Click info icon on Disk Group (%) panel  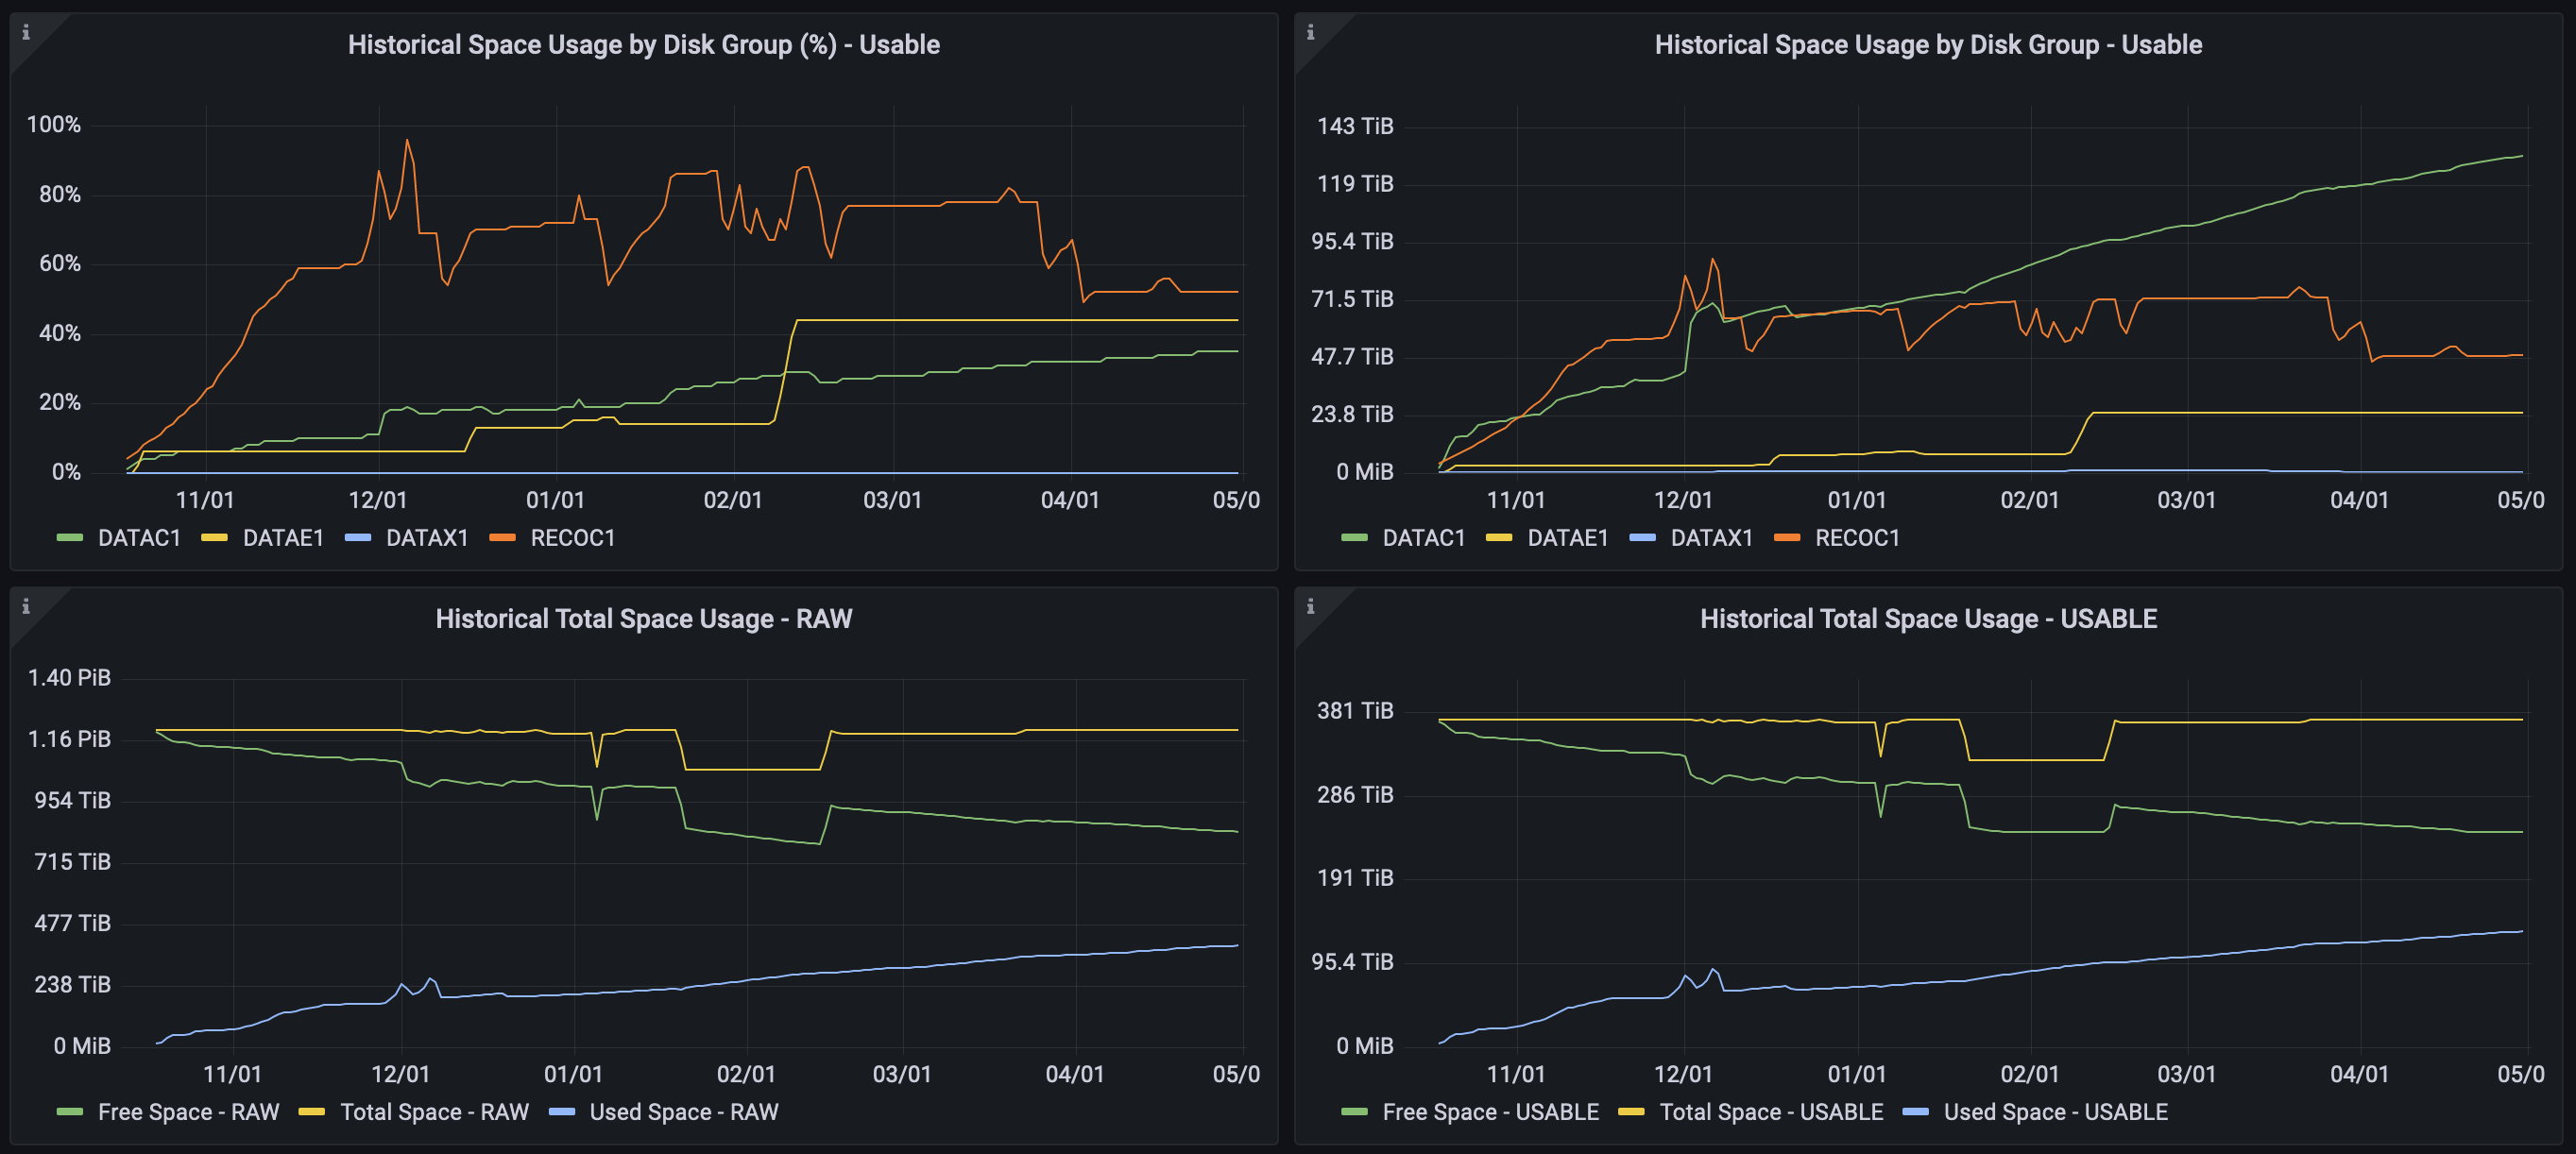26,33
